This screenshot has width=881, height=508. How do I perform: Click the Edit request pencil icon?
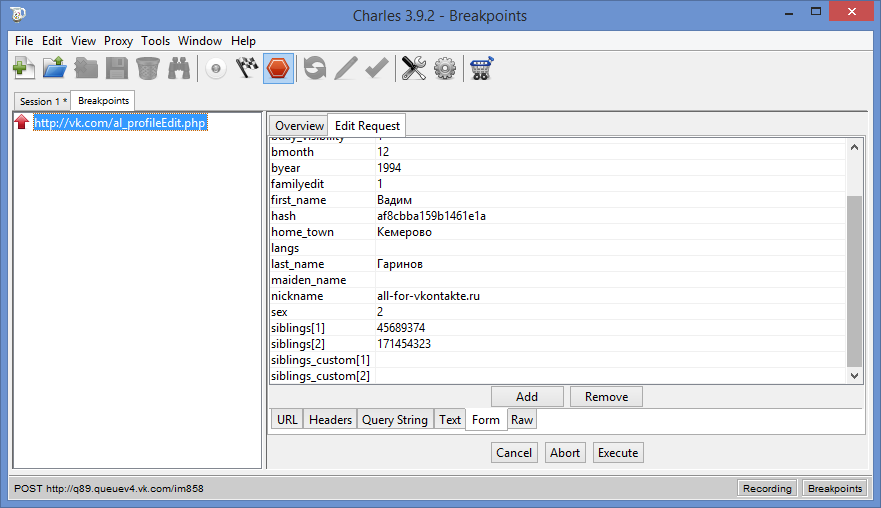click(x=346, y=69)
